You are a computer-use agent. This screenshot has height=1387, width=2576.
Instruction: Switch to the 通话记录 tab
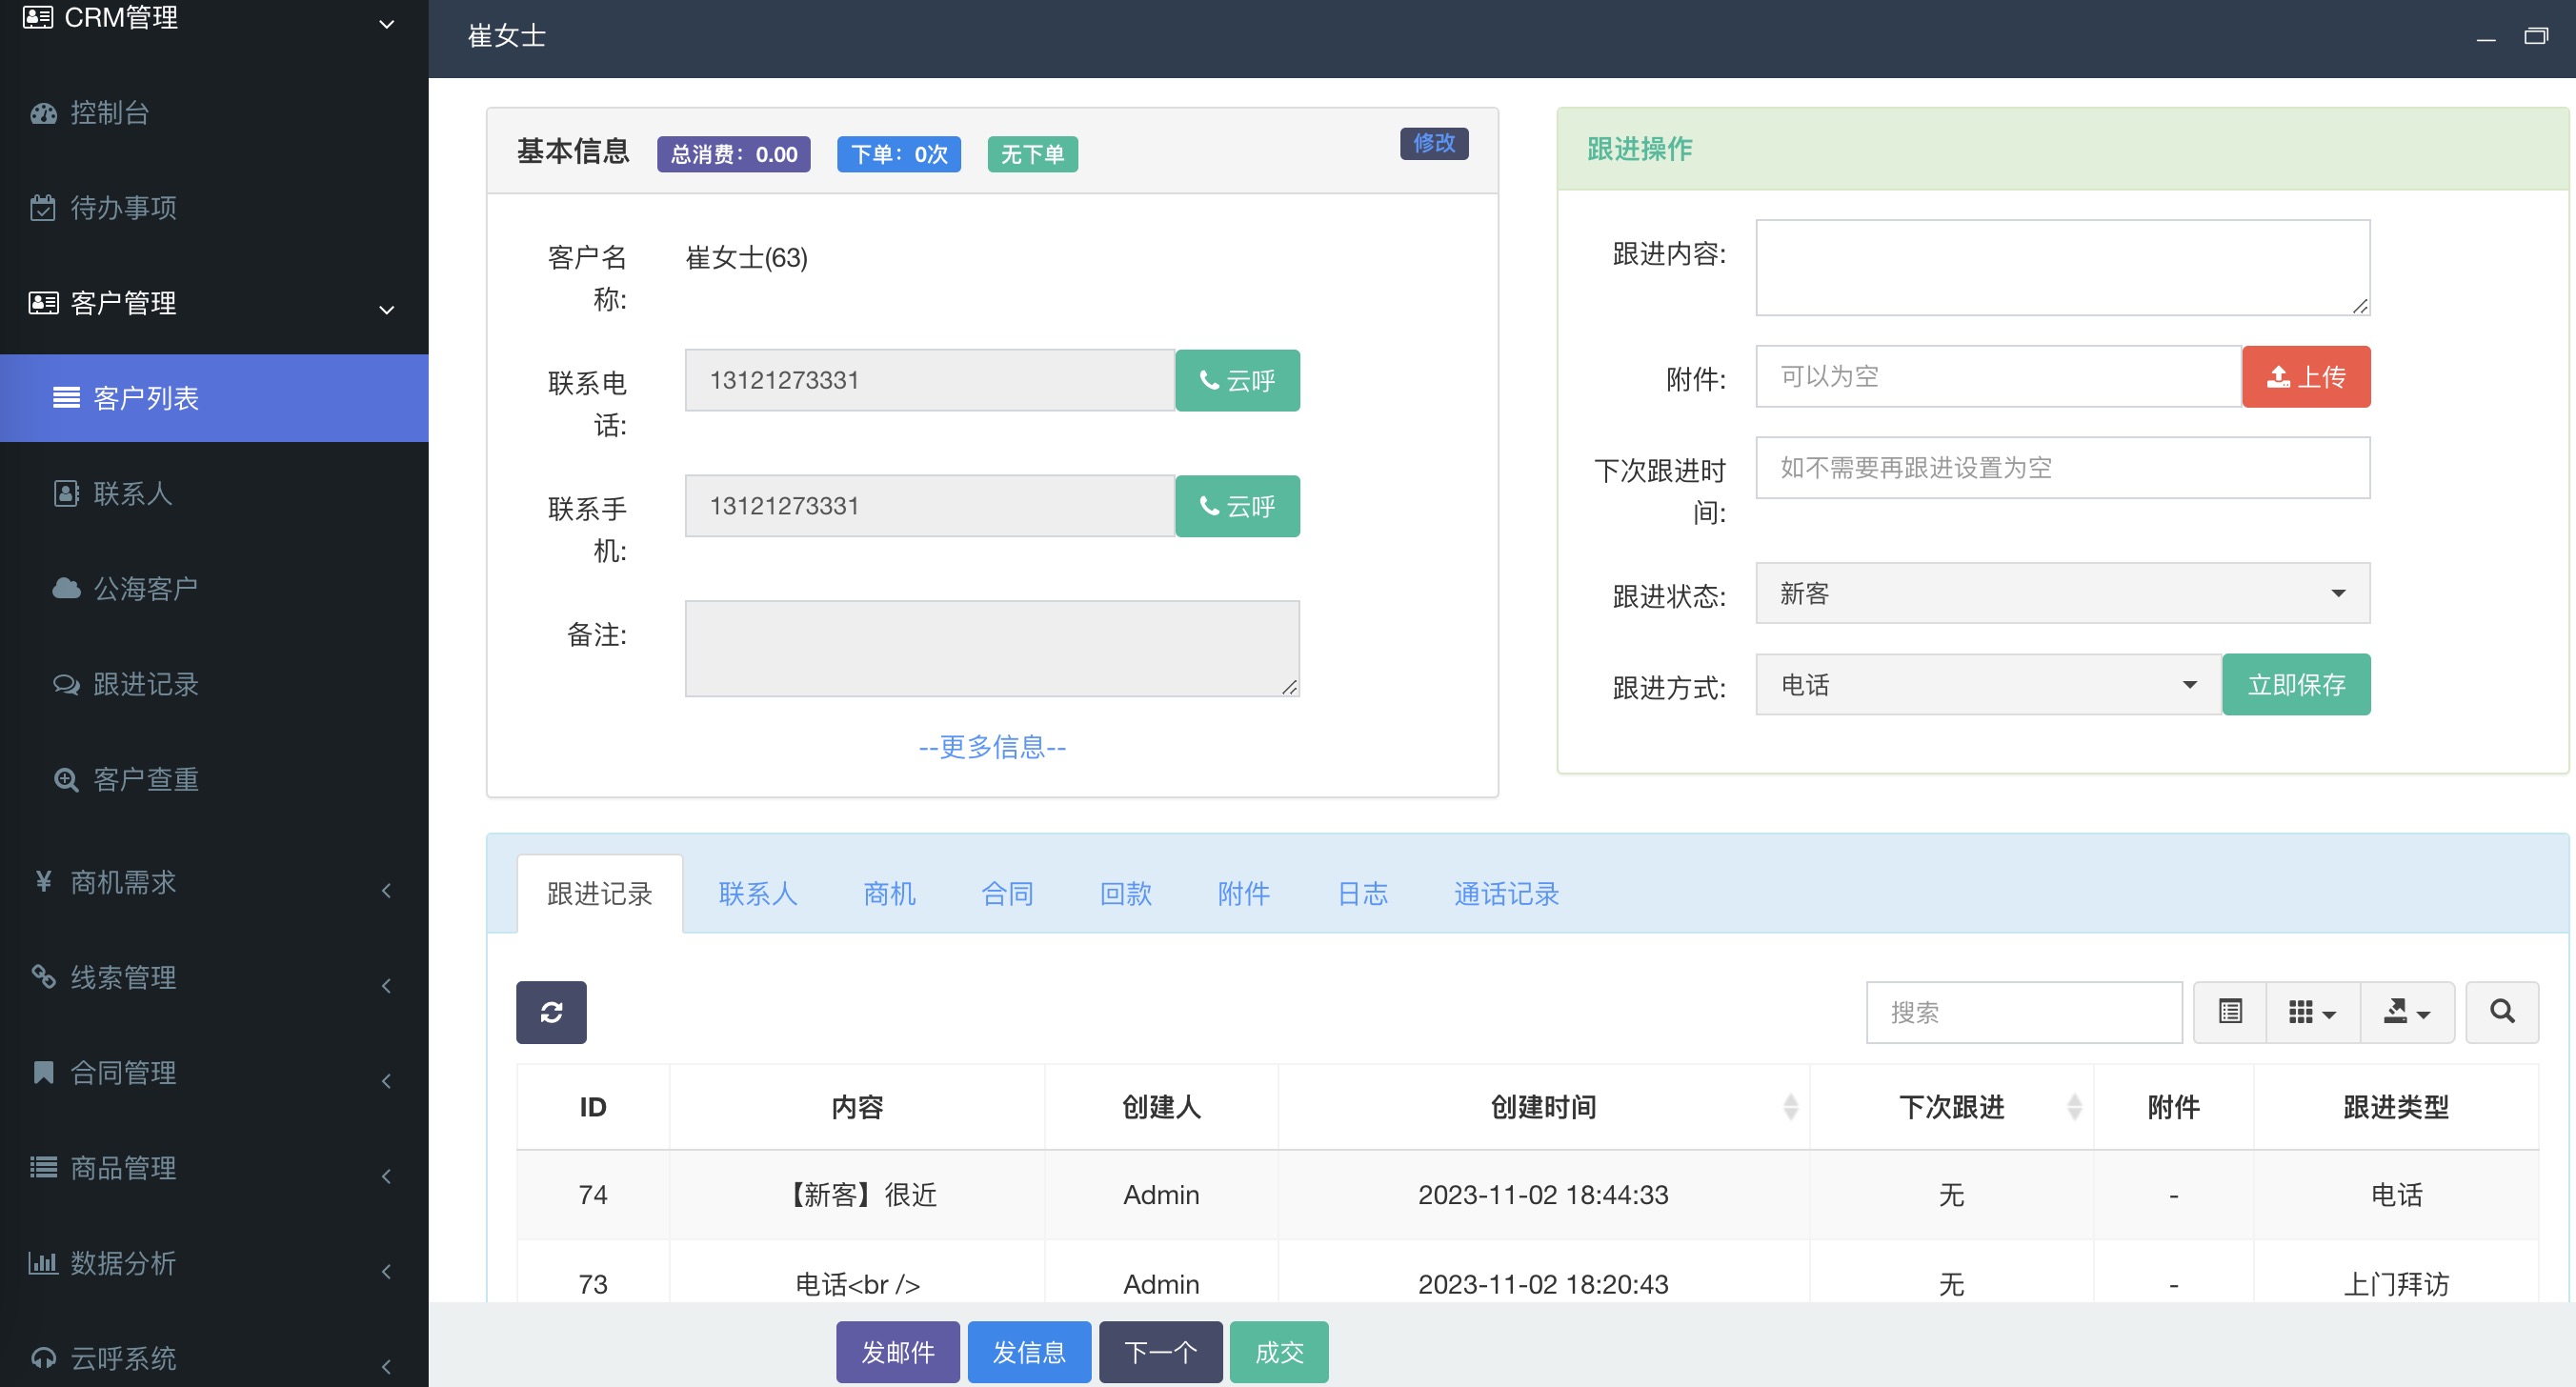[x=1506, y=893]
